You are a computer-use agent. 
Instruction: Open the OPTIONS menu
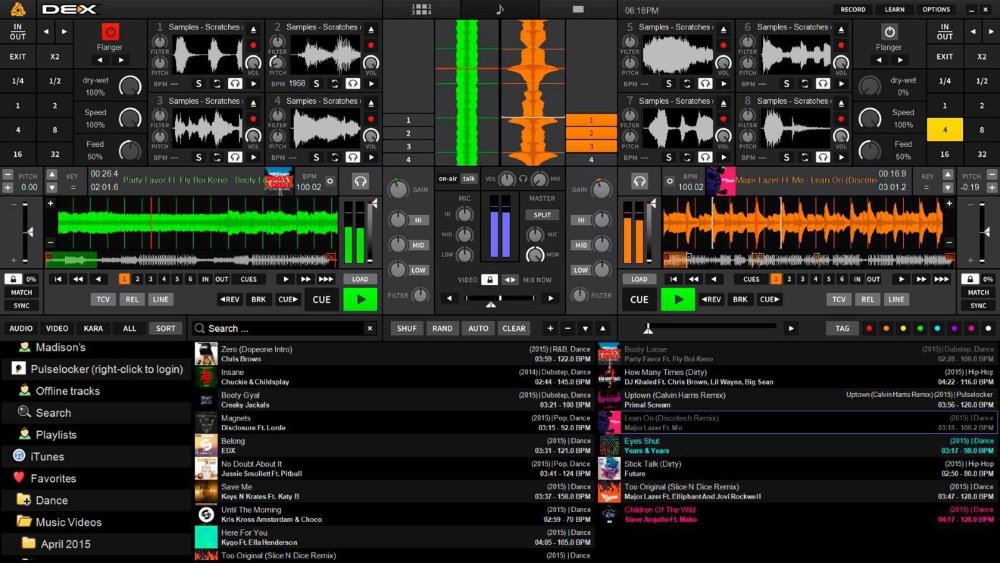click(936, 9)
